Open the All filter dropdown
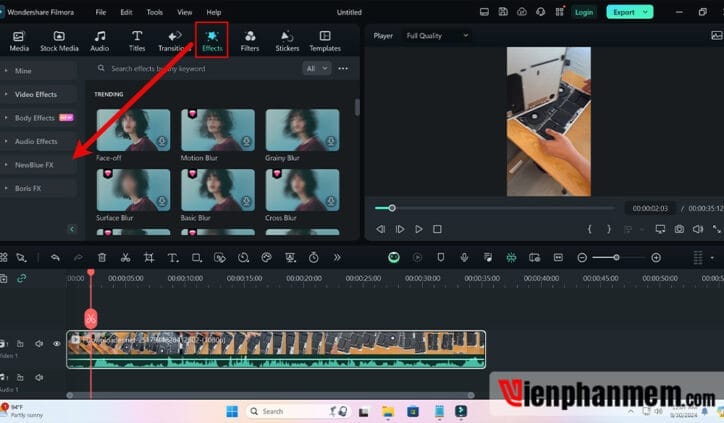The image size is (724, 423). pos(317,68)
